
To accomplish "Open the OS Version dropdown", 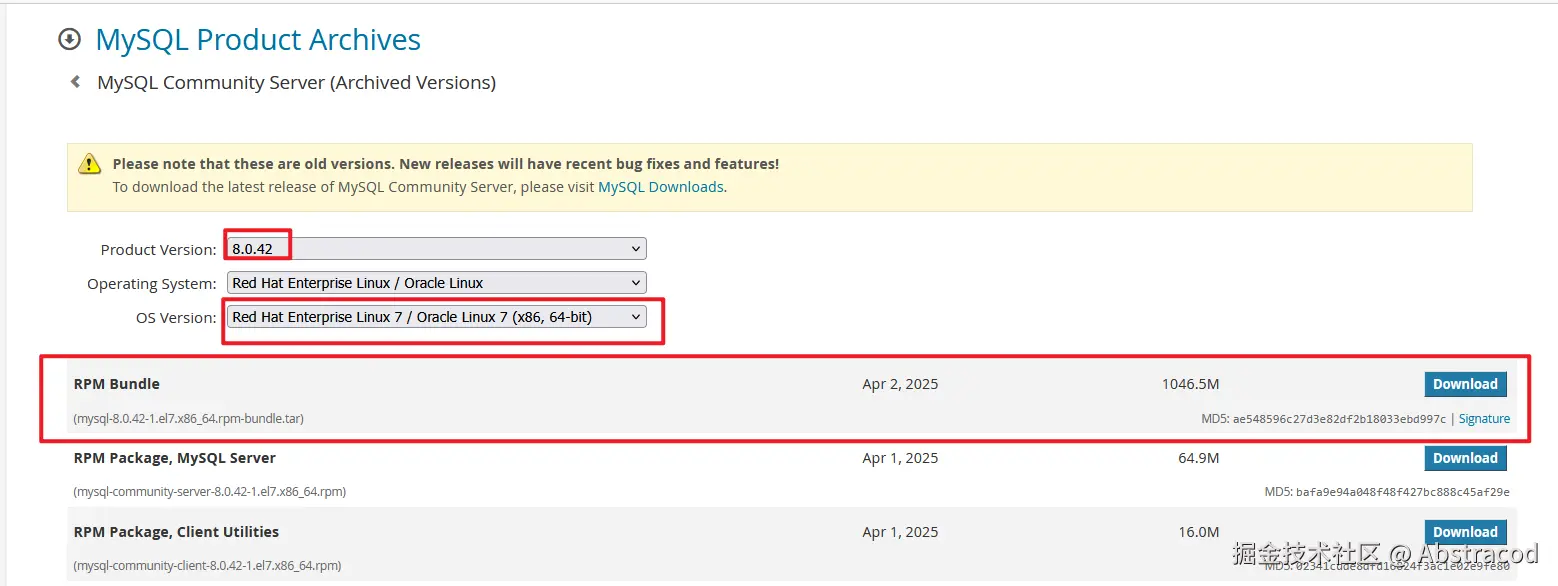I will (437, 317).
